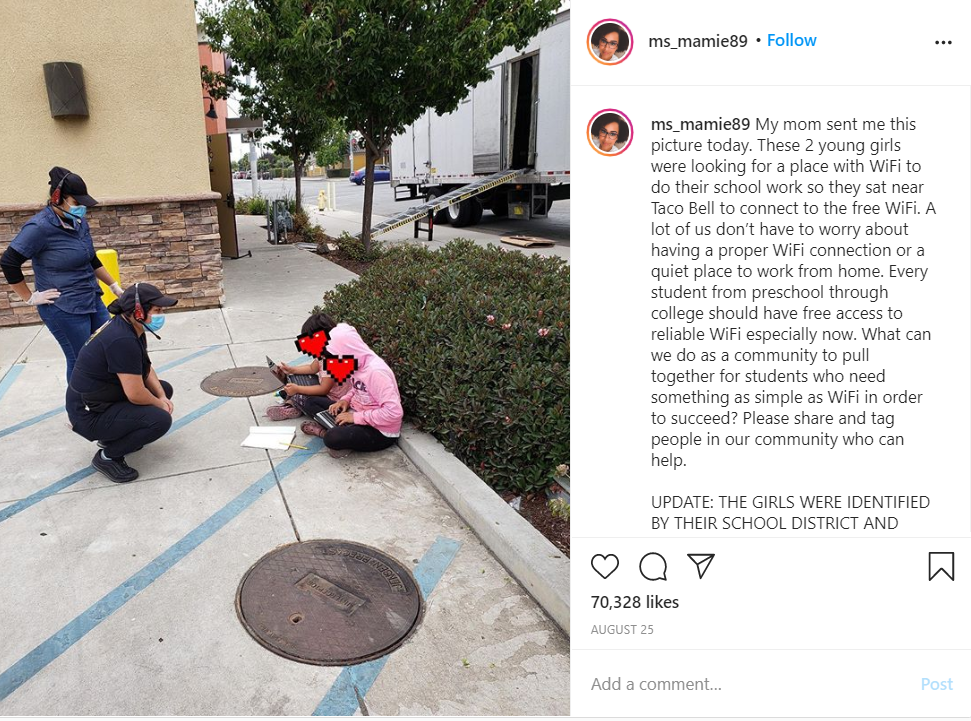Open the three-dot more options menu
This screenshot has width=971, height=721.
[943, 42]
